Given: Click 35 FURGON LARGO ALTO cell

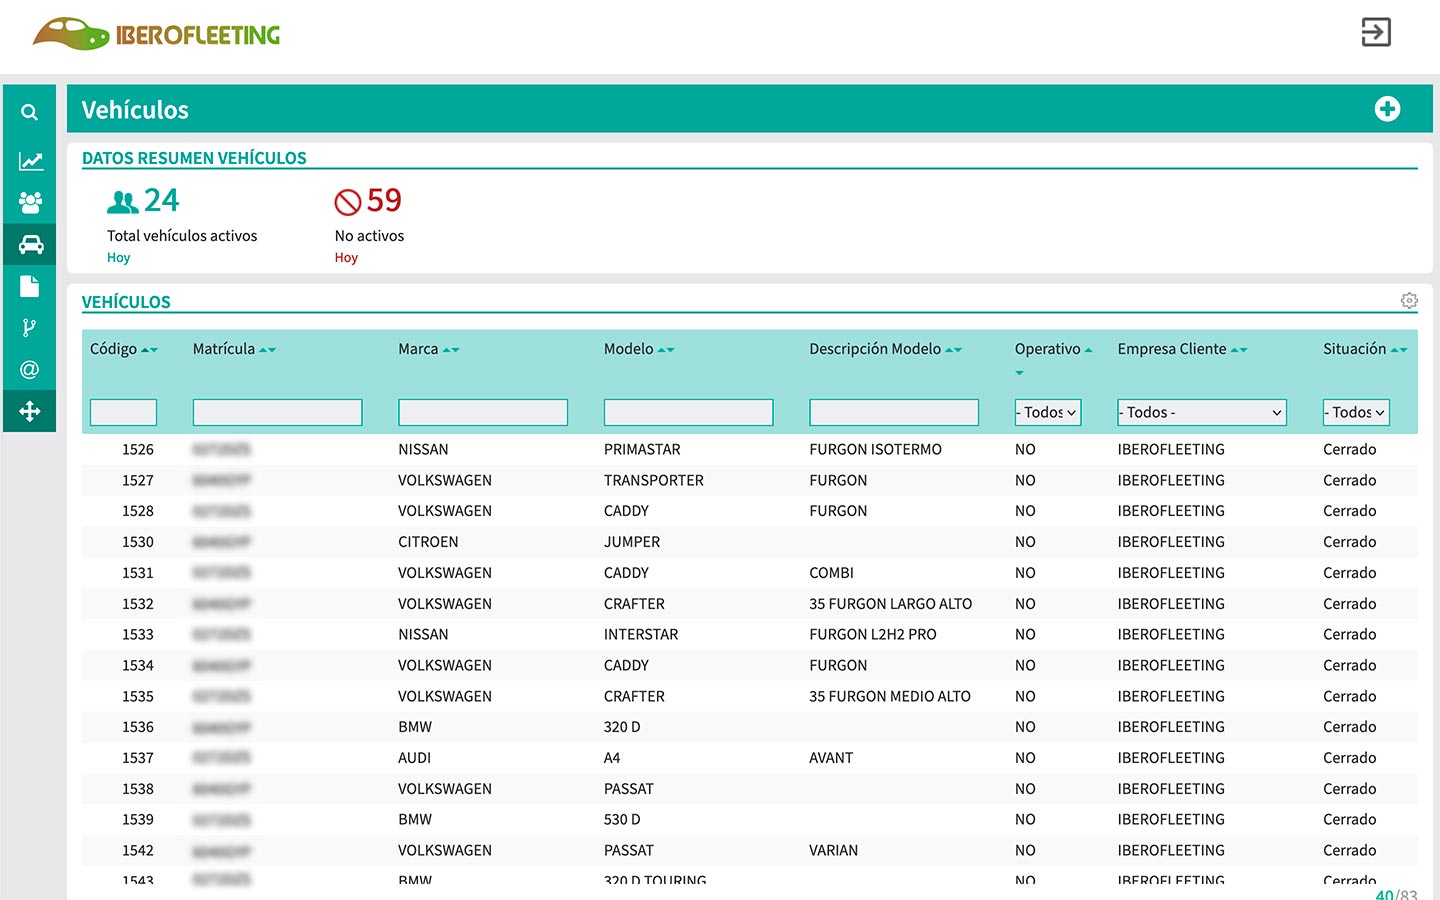Looking at the screenshot, I should 891,604.
